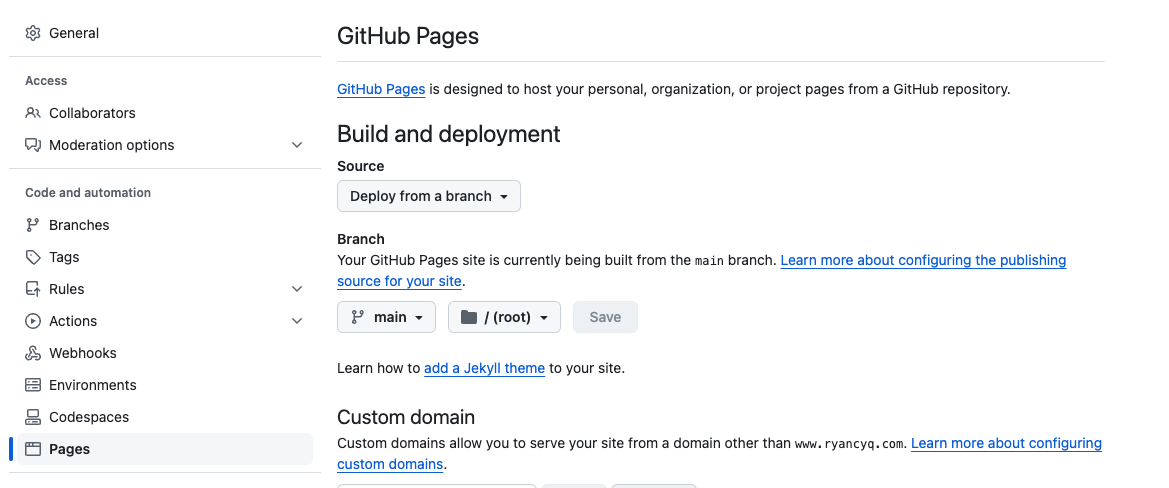Click the Tags label icon
Image resolution: width=1169 pixels, height=488 pixels.
(x=33, y=257)
